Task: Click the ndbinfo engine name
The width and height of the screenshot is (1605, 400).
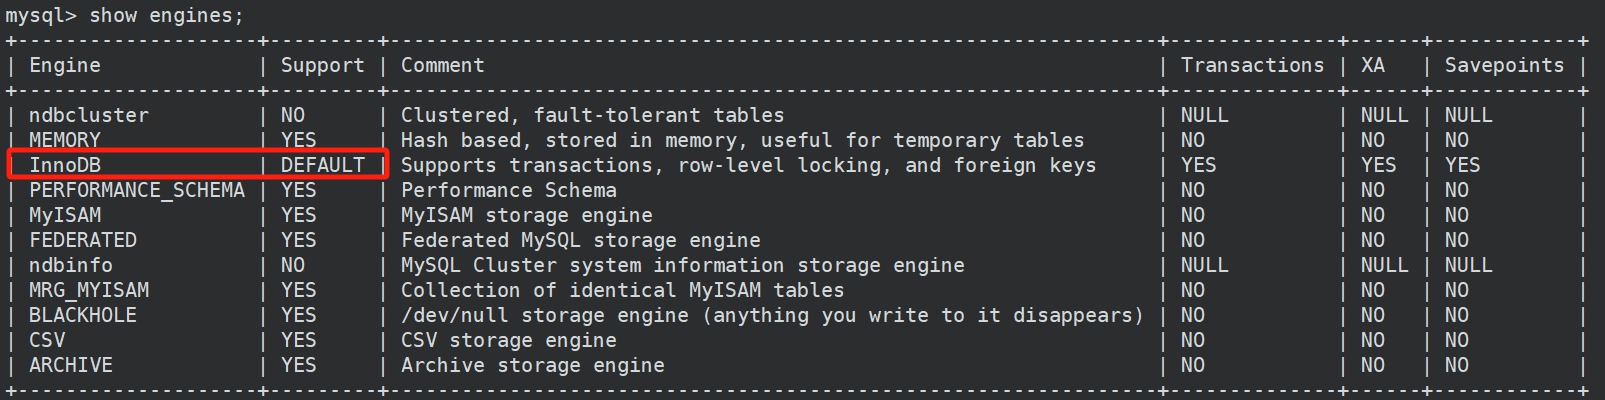Action: (71, 265)
